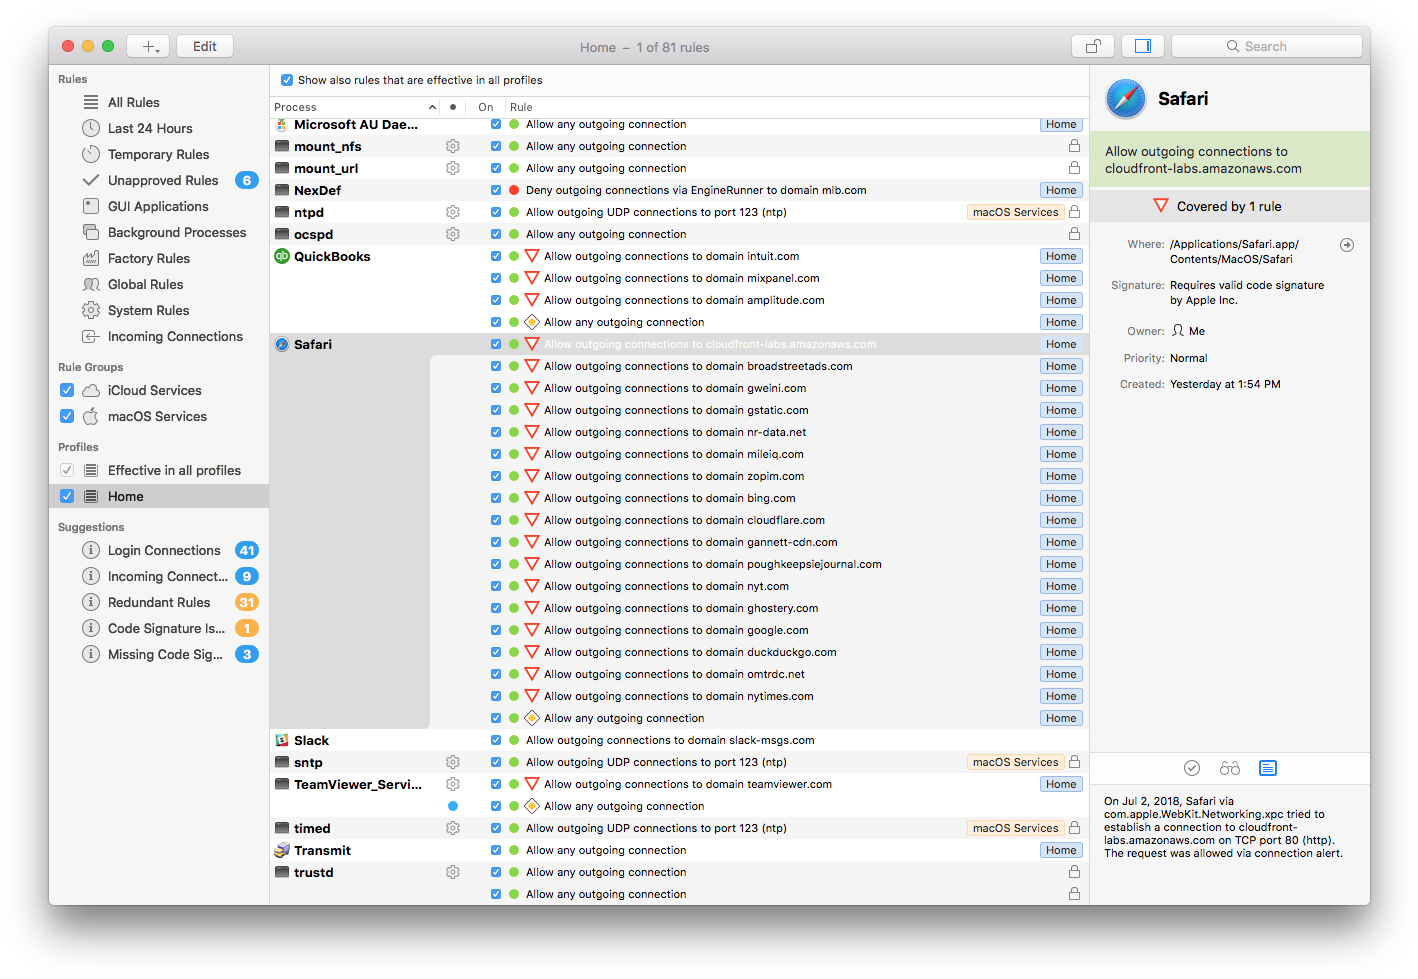Toggle the Home profile checkbox
This screenshot has height=979, width=1418.
(67, 496)
